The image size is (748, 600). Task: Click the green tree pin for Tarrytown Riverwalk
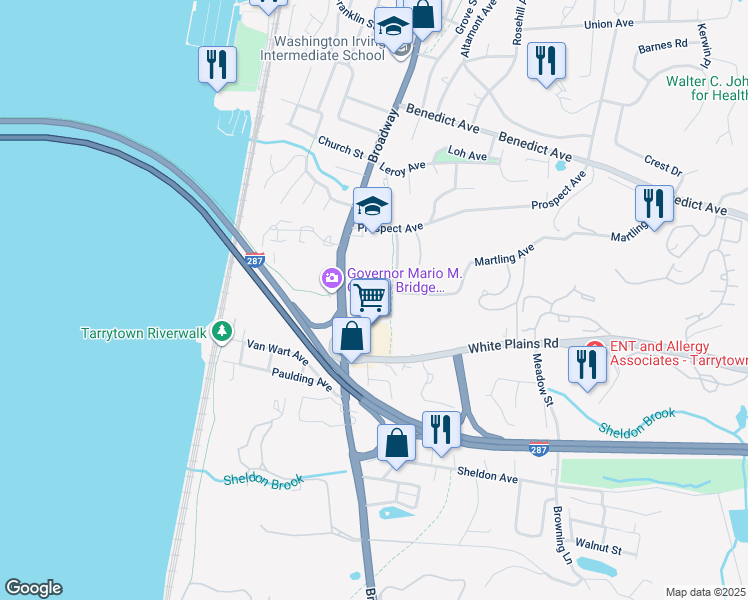[221, 331]
